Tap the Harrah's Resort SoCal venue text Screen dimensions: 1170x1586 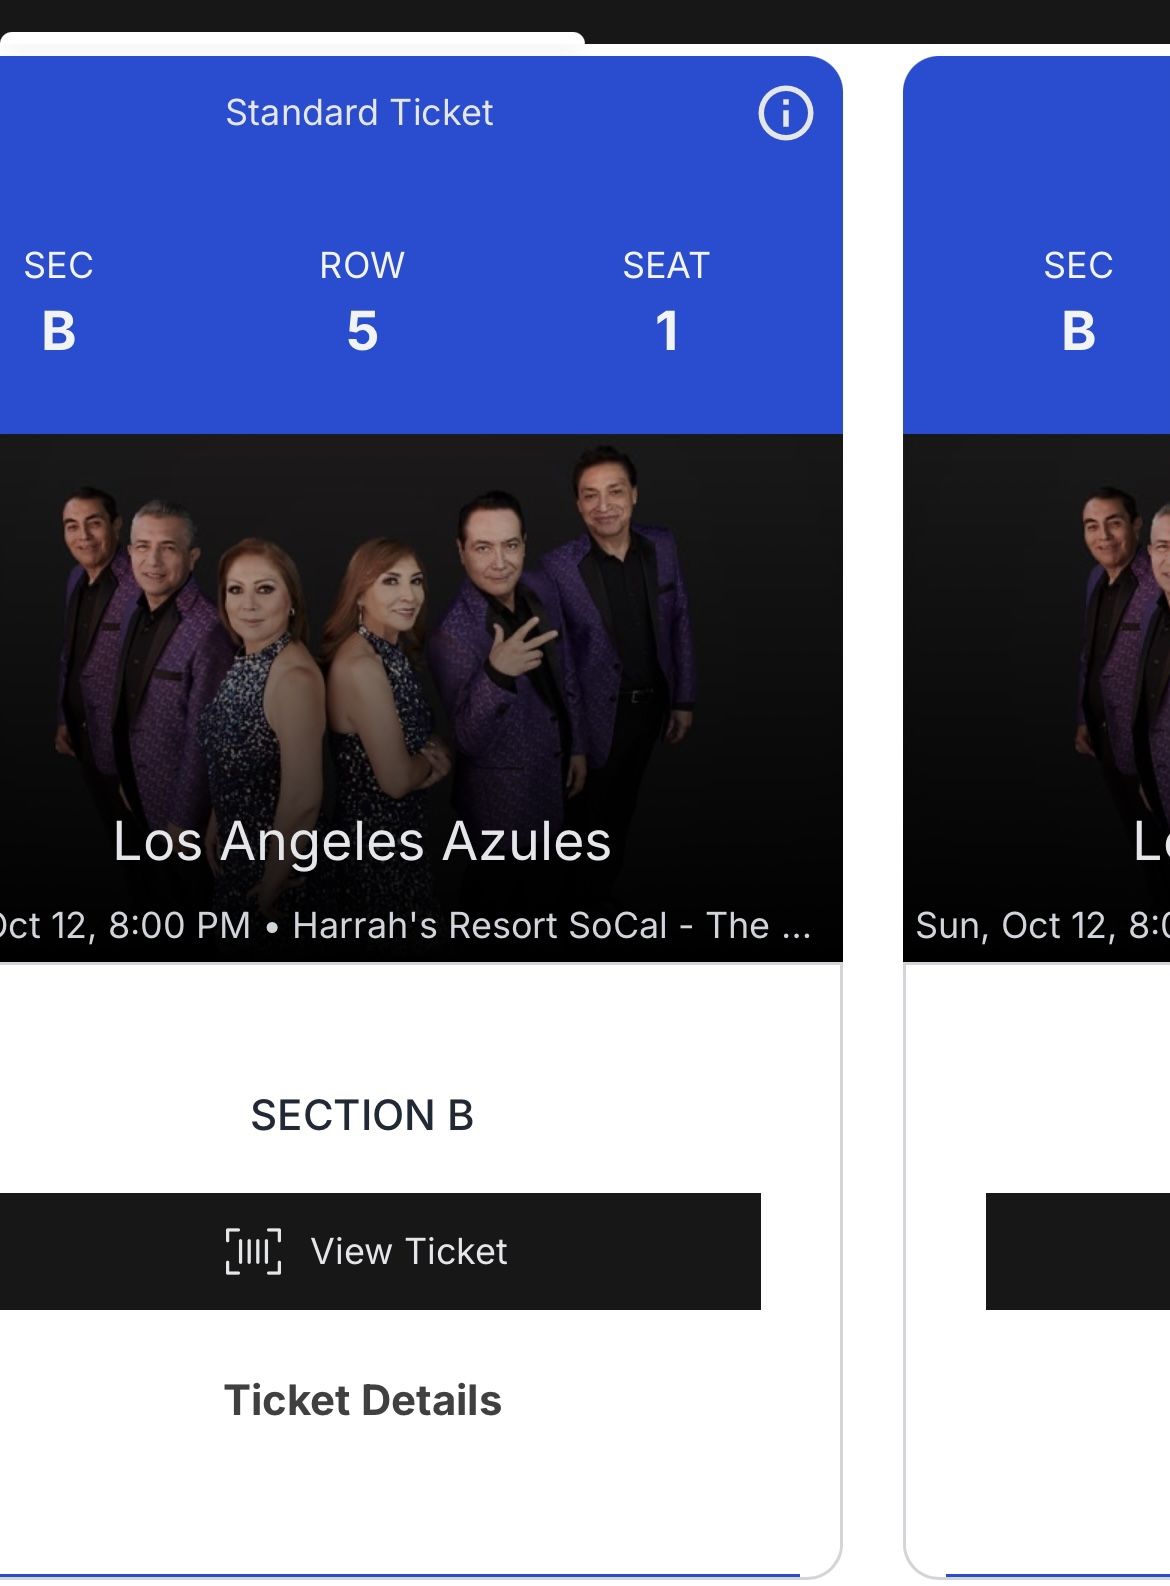550,925
